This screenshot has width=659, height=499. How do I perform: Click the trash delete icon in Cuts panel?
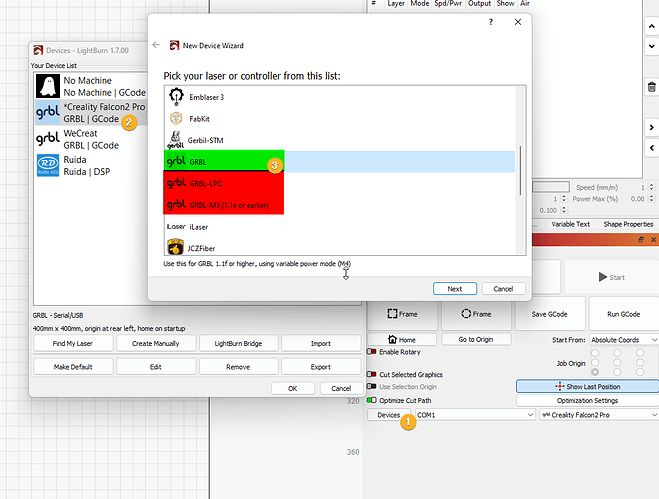(x=651, y=87)
